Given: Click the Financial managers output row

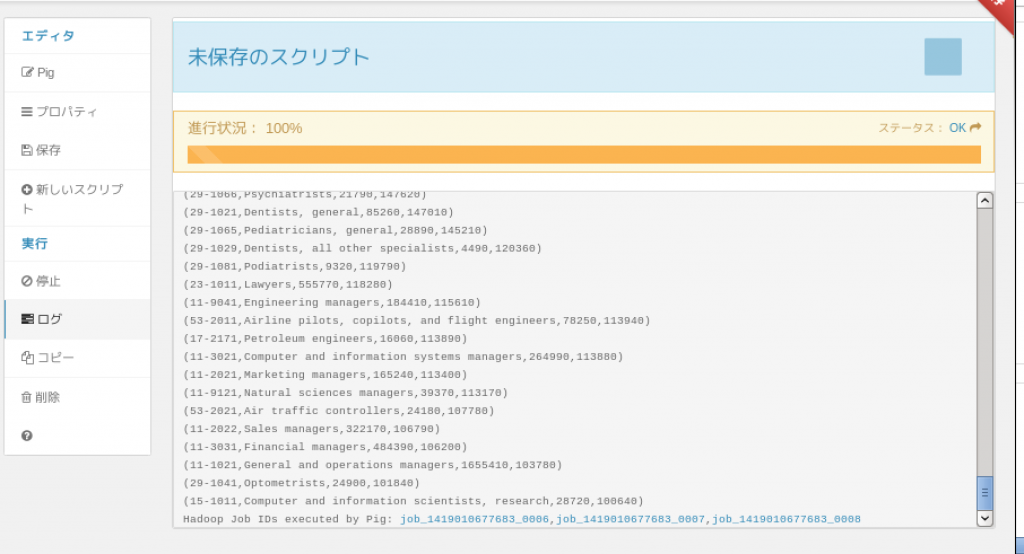Looking at the screenshot, I should [325, 448].
